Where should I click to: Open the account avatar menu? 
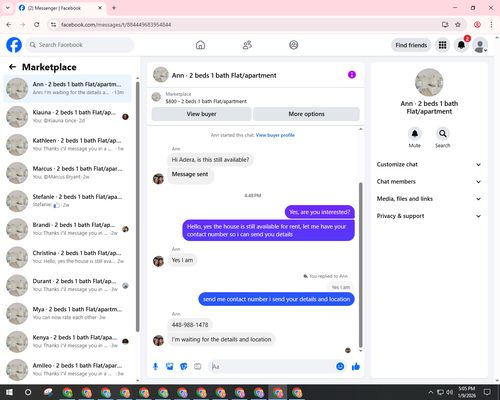click(x=480, y=45)
